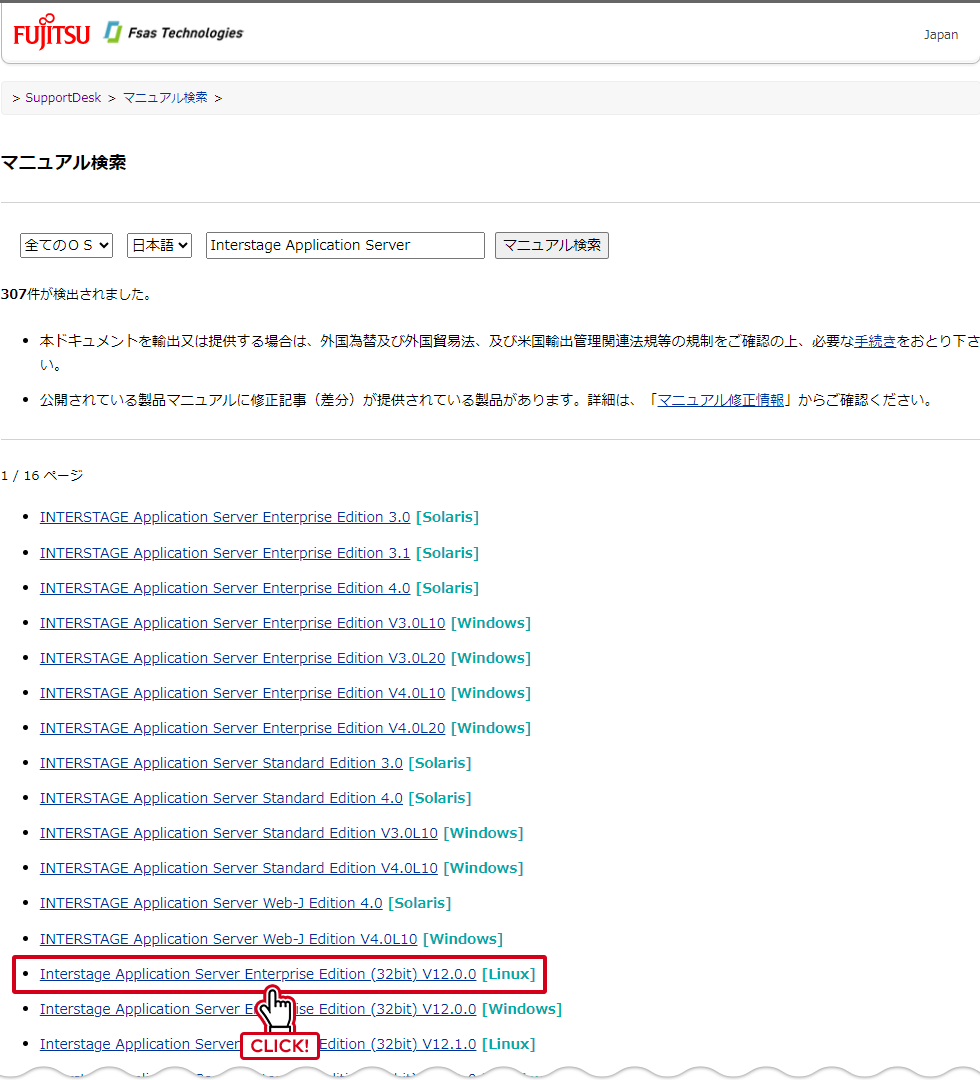The height and width of the screenshot is (1080, 980).
Task: Open the 手続き procedure link
Action: coord(875,341)
